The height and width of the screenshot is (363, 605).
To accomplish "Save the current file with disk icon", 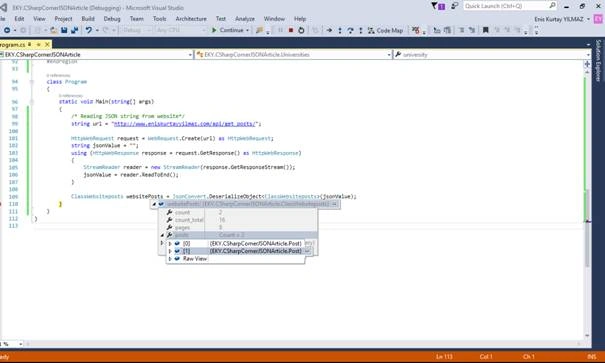I will (x=64, y=30).
